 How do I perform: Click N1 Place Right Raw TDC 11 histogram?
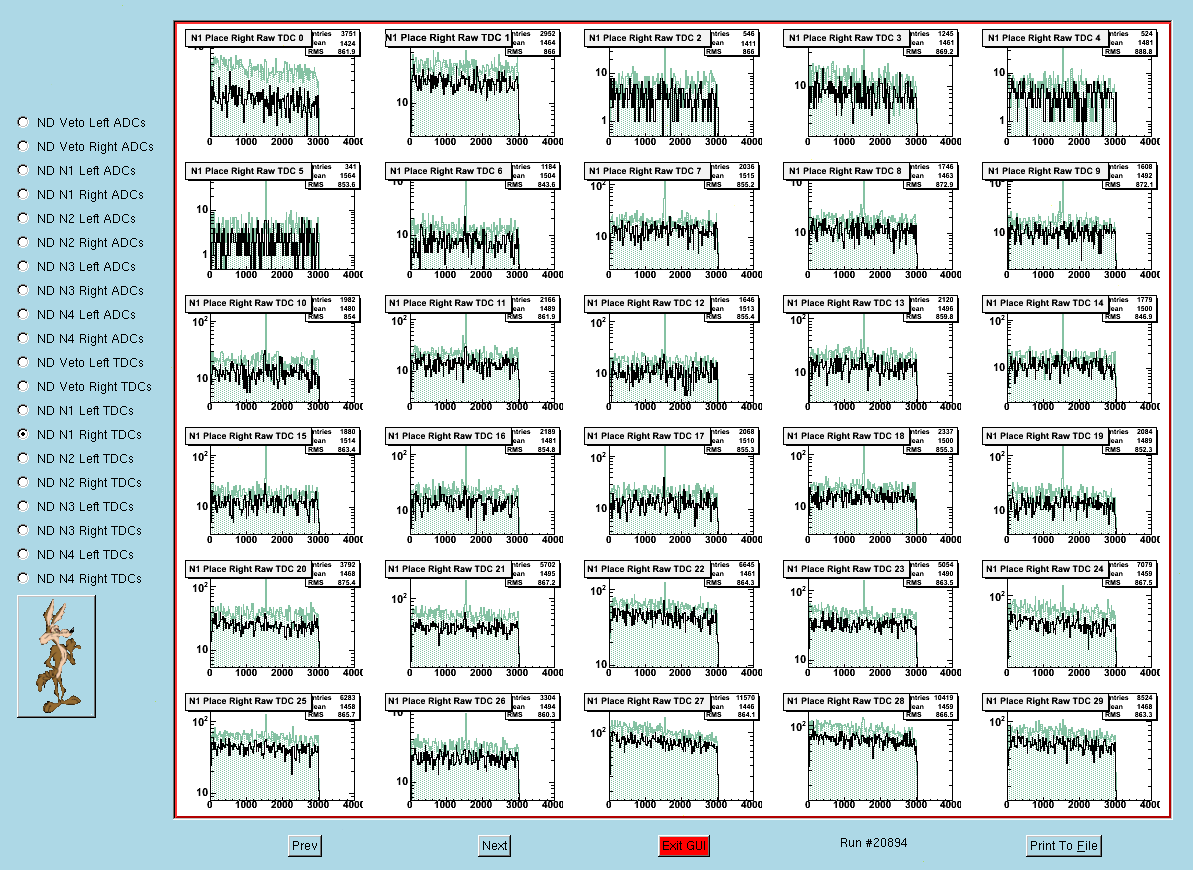click(473, 354)
